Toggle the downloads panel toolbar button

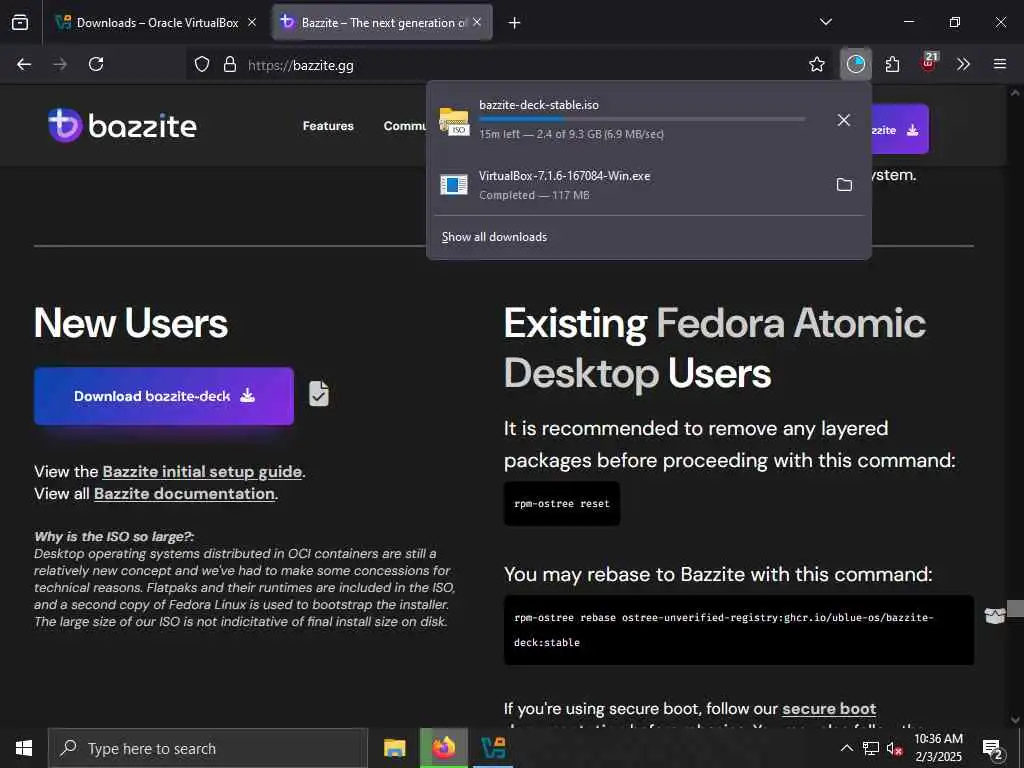[856, 64]
